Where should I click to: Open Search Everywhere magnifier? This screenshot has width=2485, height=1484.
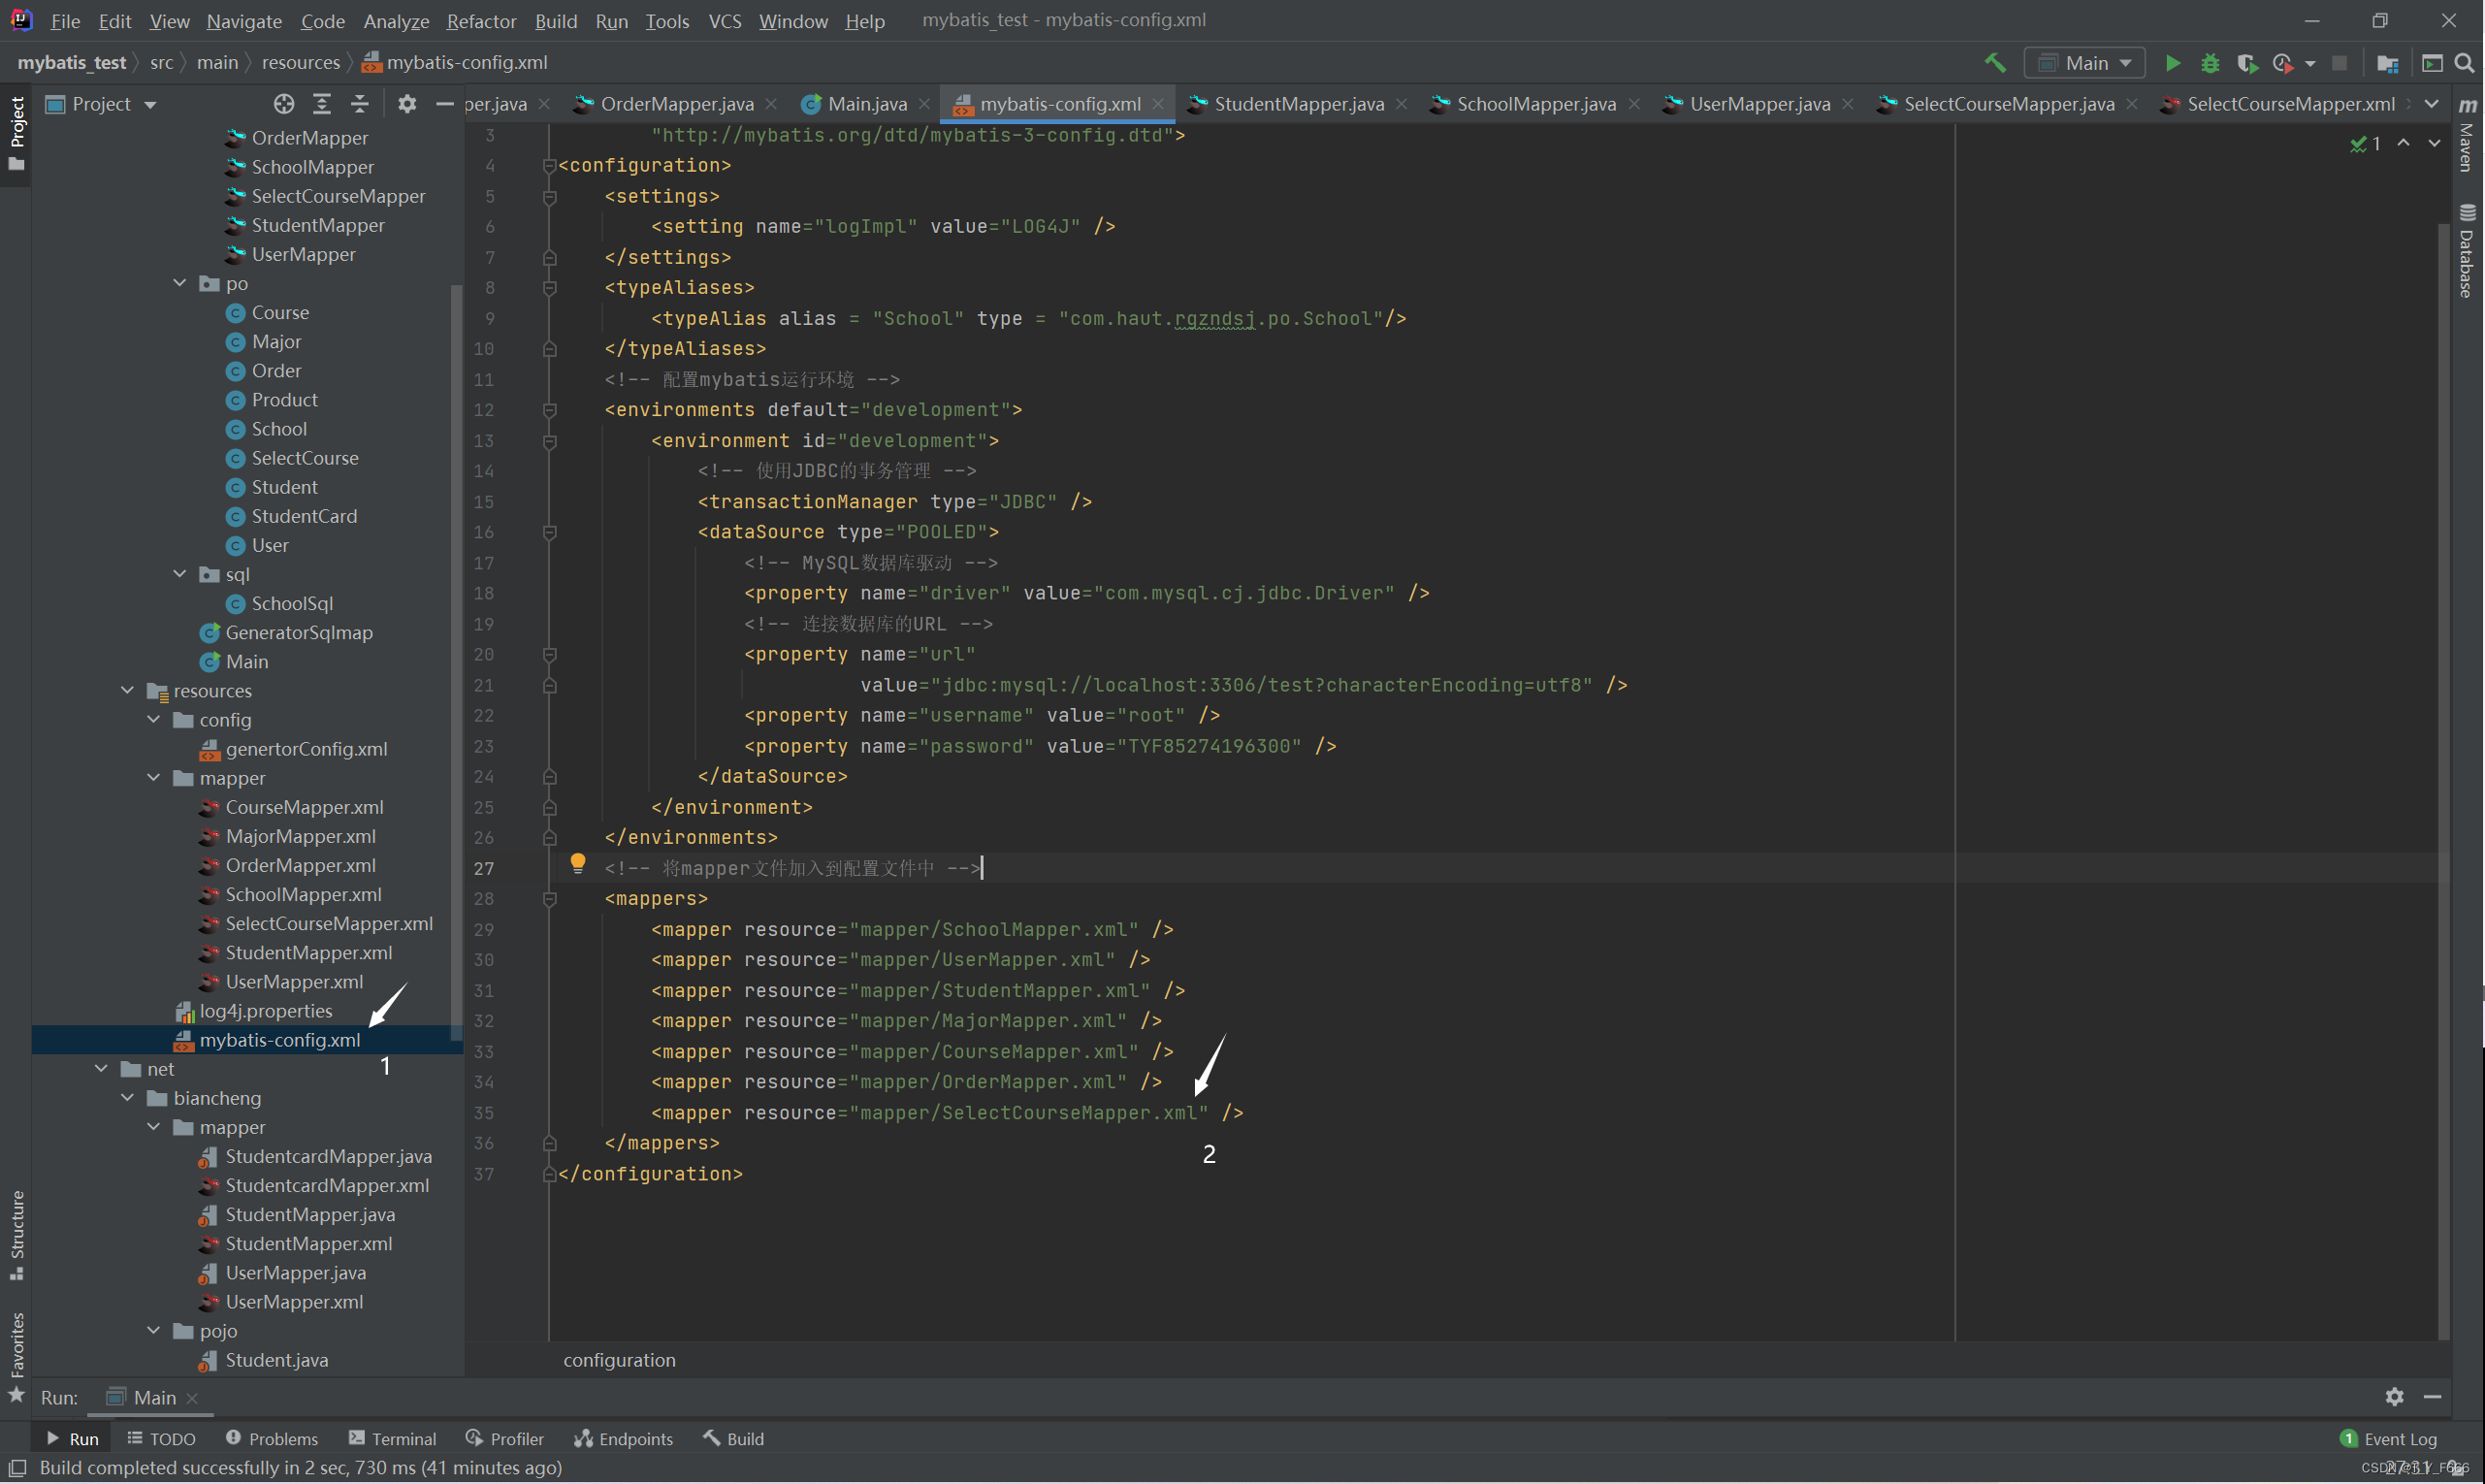[2464, 62]
